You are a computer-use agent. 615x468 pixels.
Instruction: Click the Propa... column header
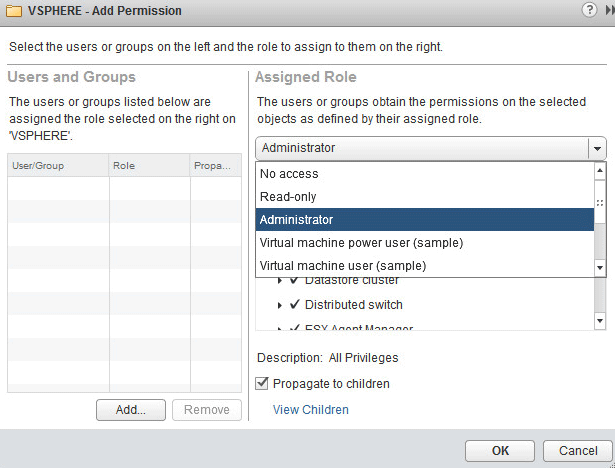click(216, 166)
